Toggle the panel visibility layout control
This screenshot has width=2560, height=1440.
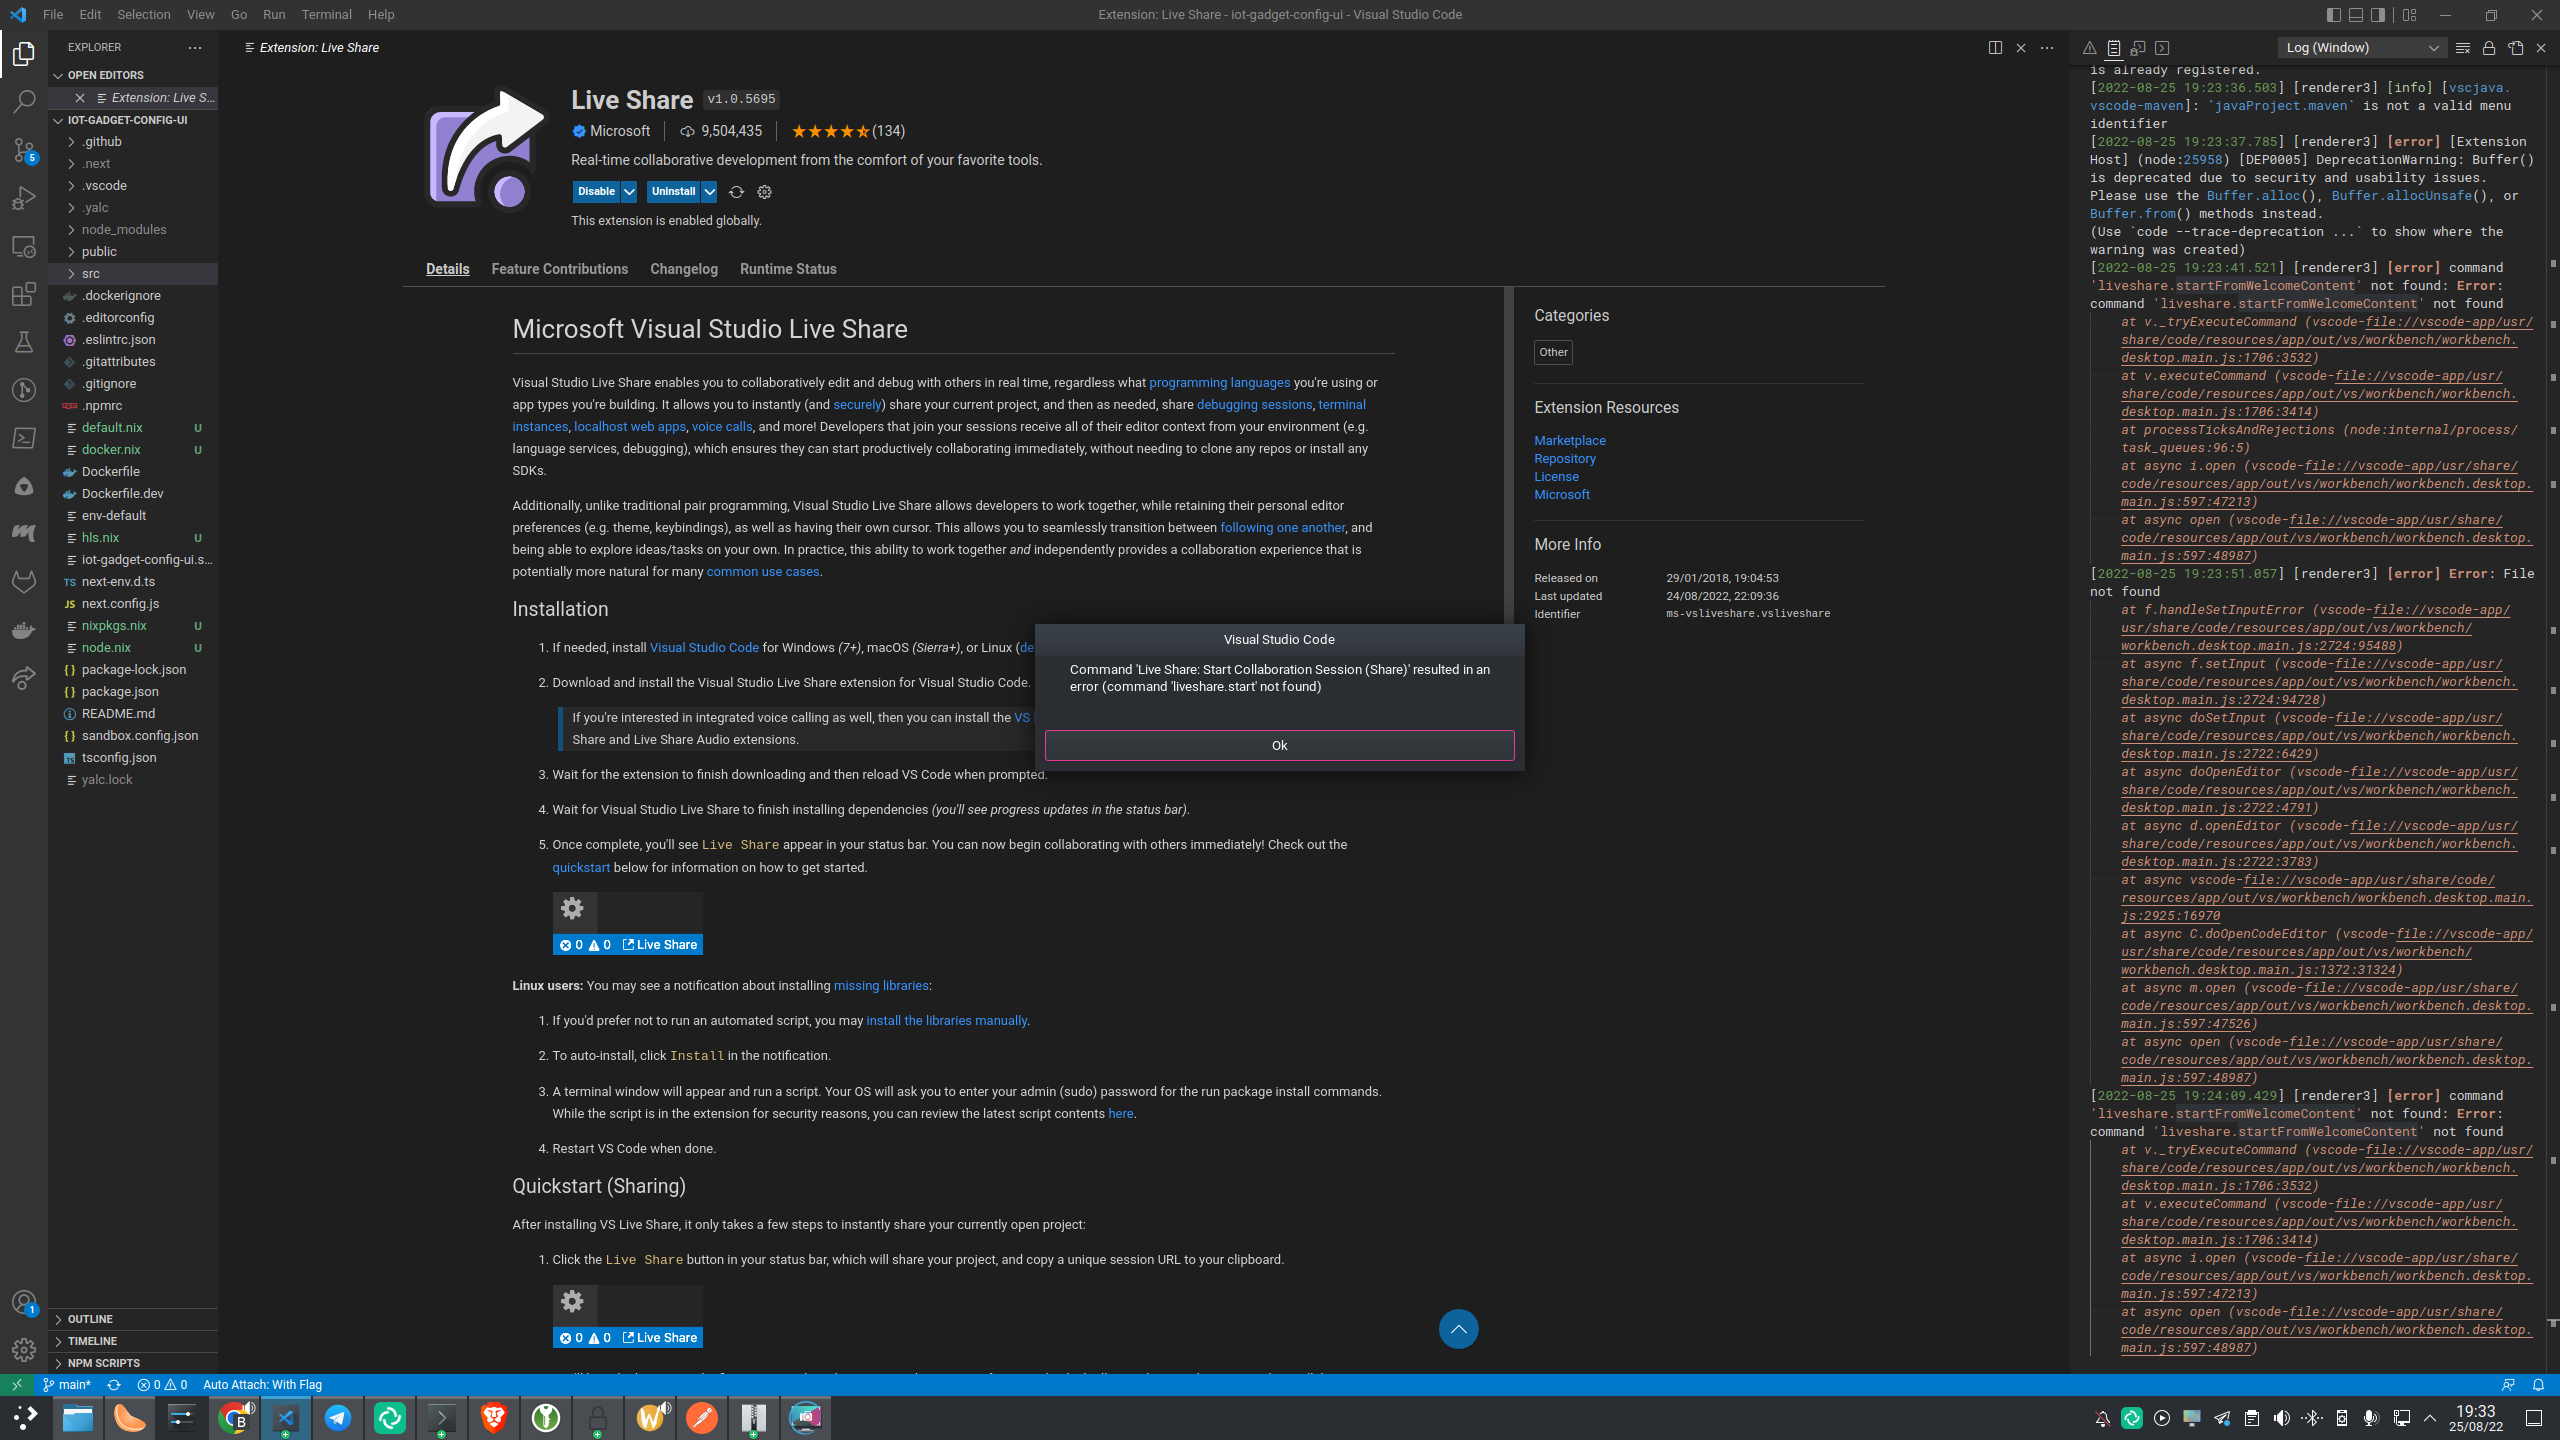click(x=2356, y=14)
